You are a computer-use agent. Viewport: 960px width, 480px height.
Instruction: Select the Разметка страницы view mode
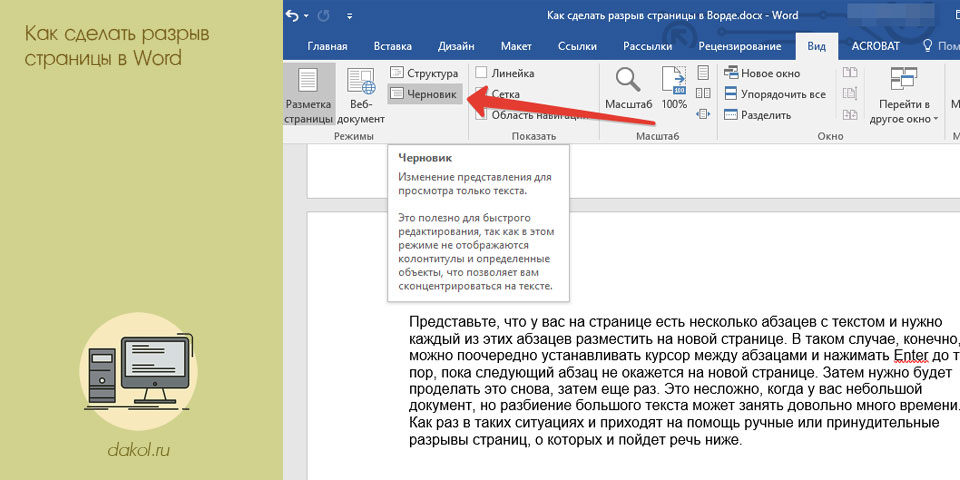309,96
